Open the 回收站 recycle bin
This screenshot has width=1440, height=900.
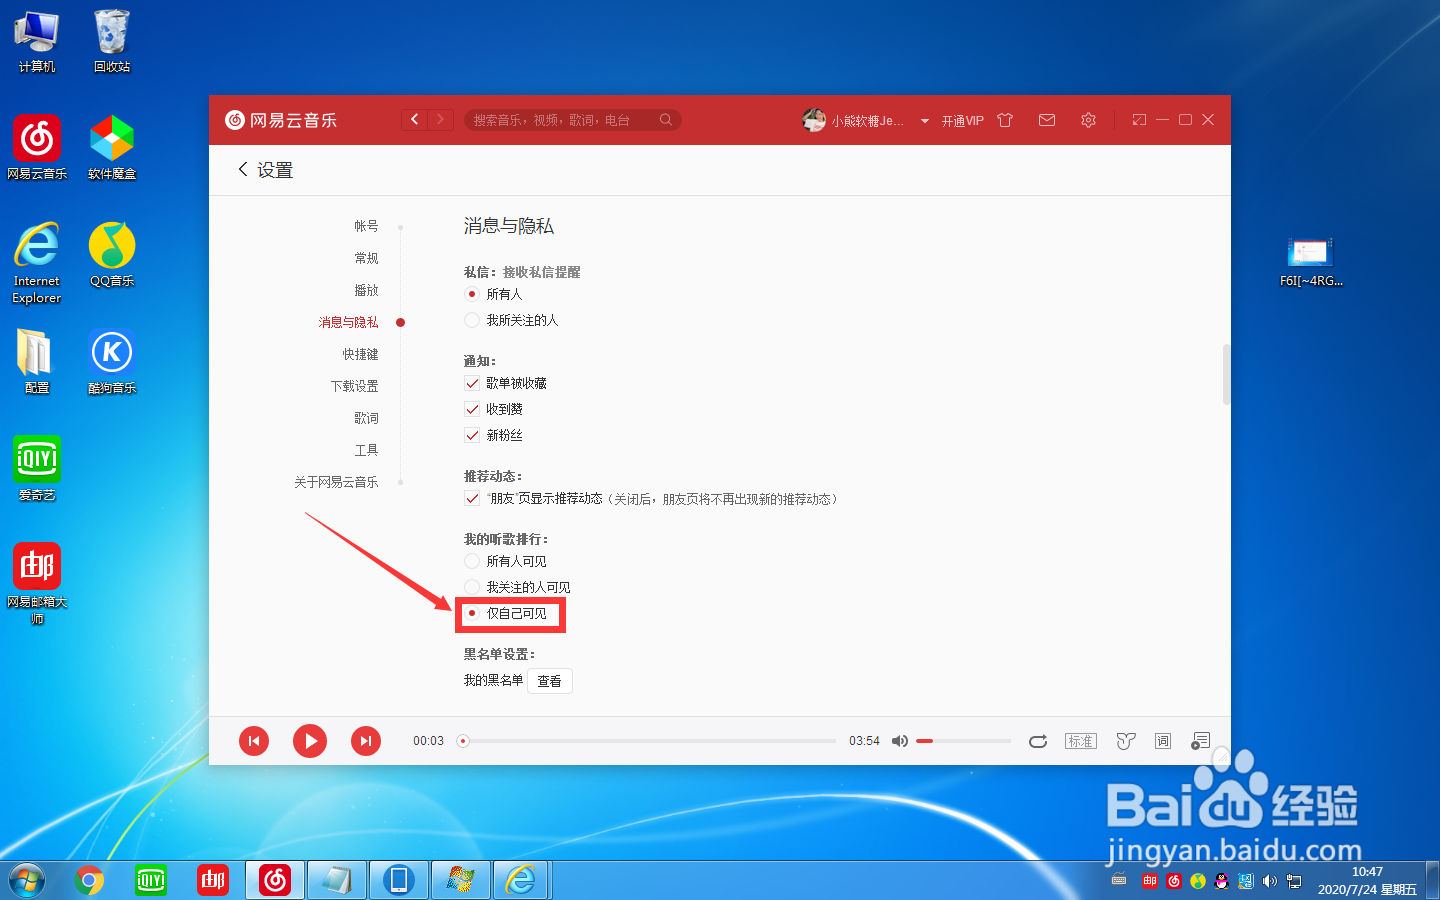click(x=112, y=41)
